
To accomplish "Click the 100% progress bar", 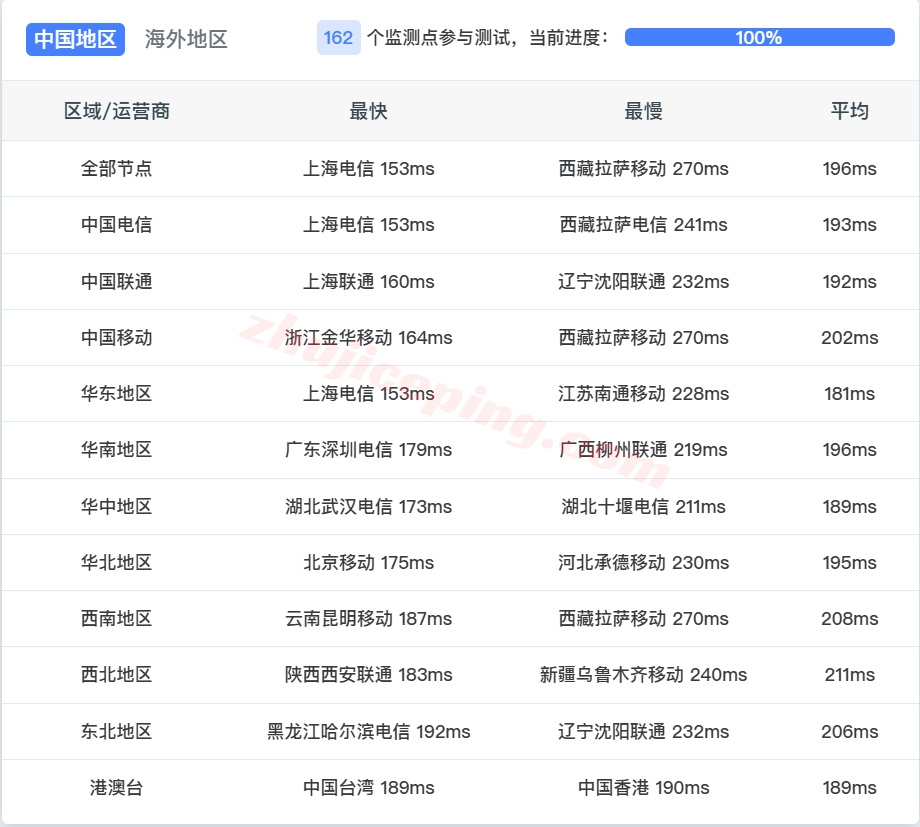I will click(757, 36).
